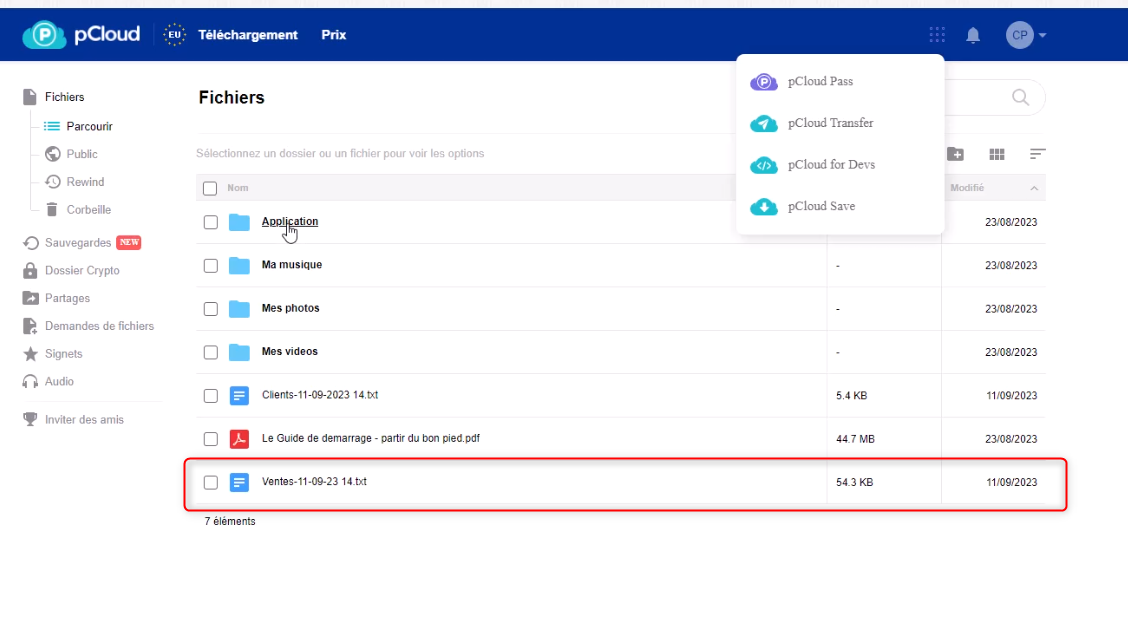Open the notifications bell
The width and height of the screenshot is (1128, 617).
pos(973,35)
